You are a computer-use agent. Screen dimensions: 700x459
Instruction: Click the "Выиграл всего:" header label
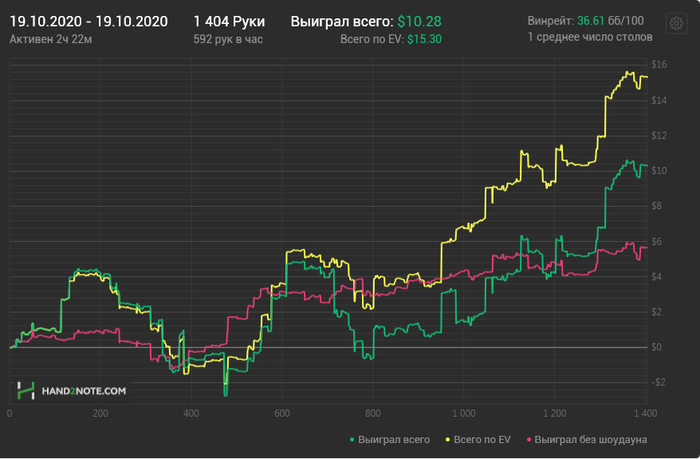[x=342, y=21]
